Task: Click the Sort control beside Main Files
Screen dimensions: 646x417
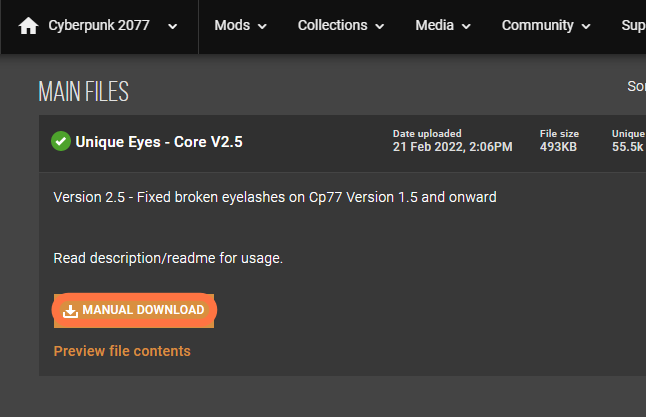Action: coord(636,86)
